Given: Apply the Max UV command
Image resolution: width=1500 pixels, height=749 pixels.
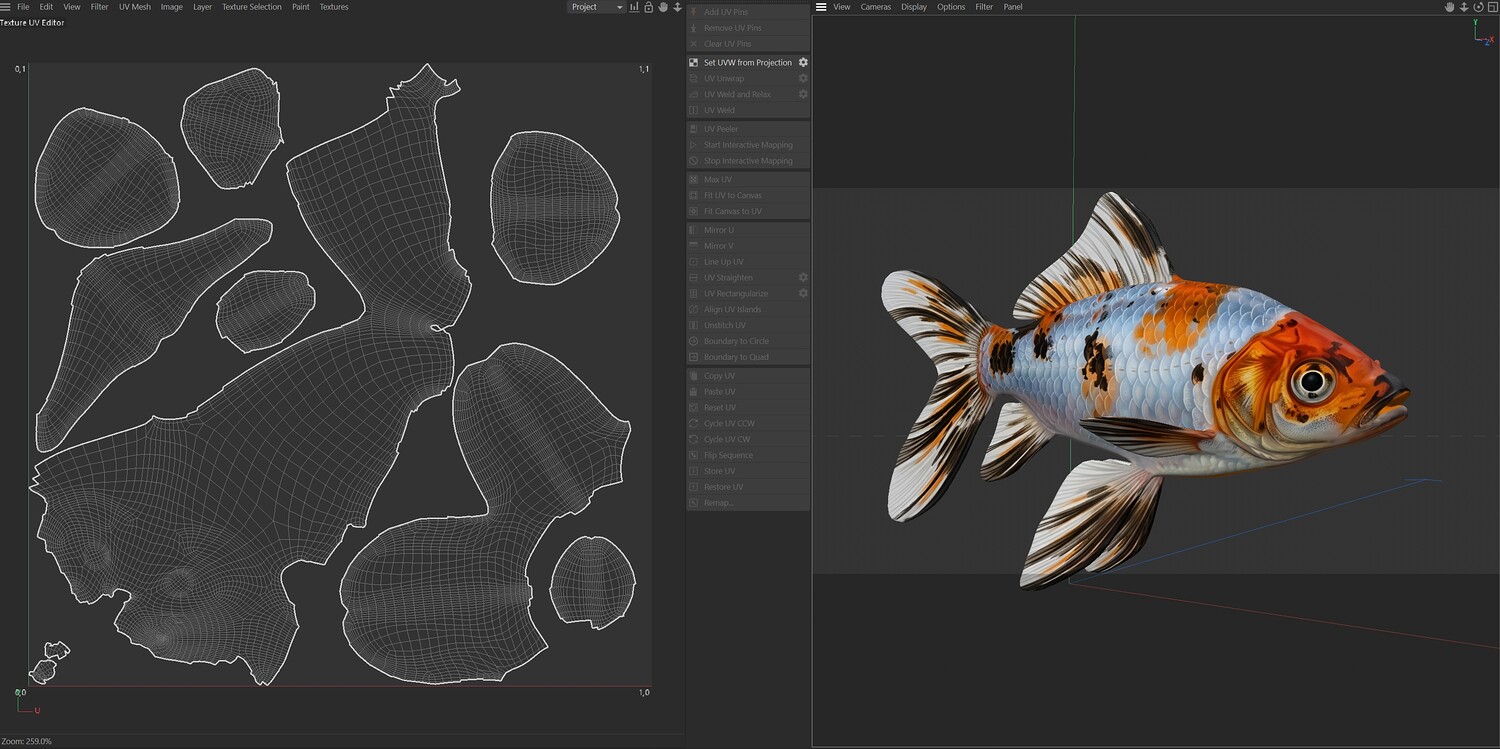Looking at the screenshot, I should 748,180.
